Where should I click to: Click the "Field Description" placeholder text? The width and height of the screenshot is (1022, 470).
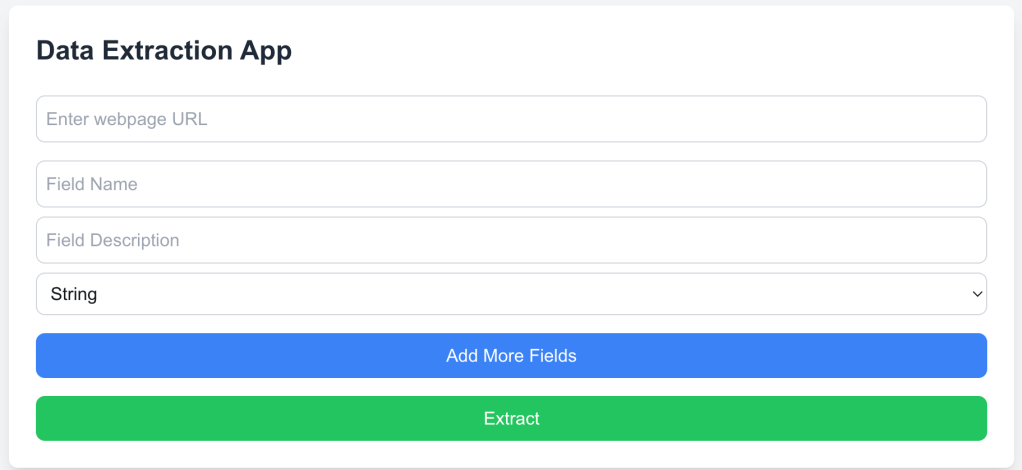coord(113,240)
